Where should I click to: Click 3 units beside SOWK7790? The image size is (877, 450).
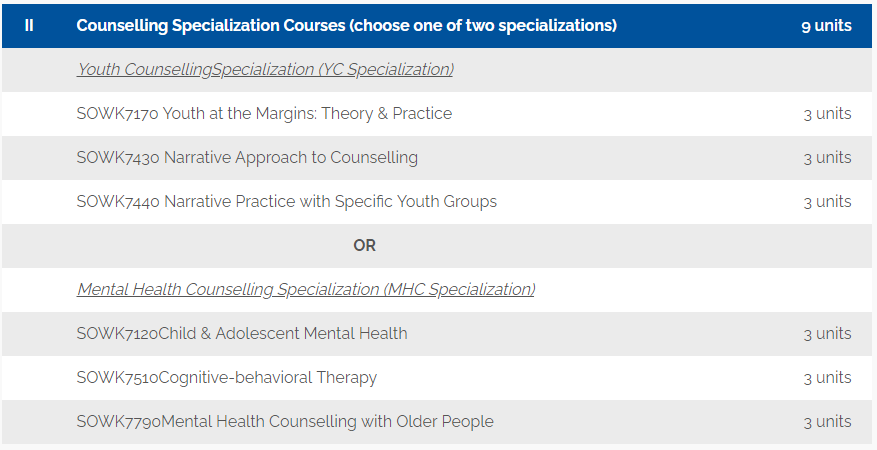[x=828, y=421]
